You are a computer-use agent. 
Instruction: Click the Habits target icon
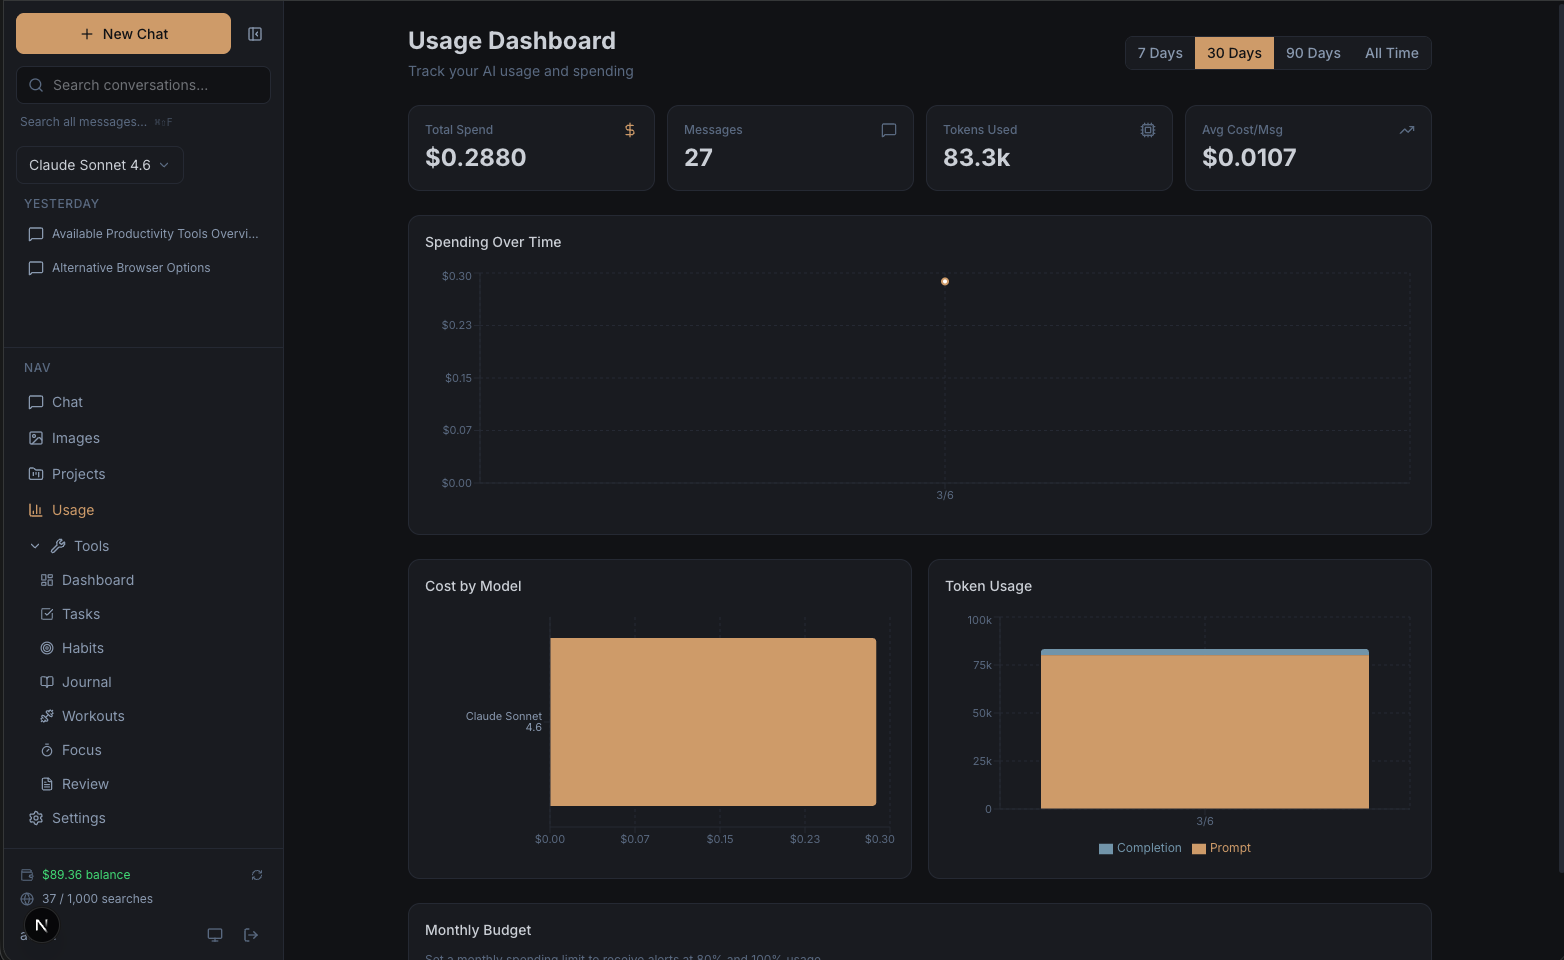tap(46, 648)
